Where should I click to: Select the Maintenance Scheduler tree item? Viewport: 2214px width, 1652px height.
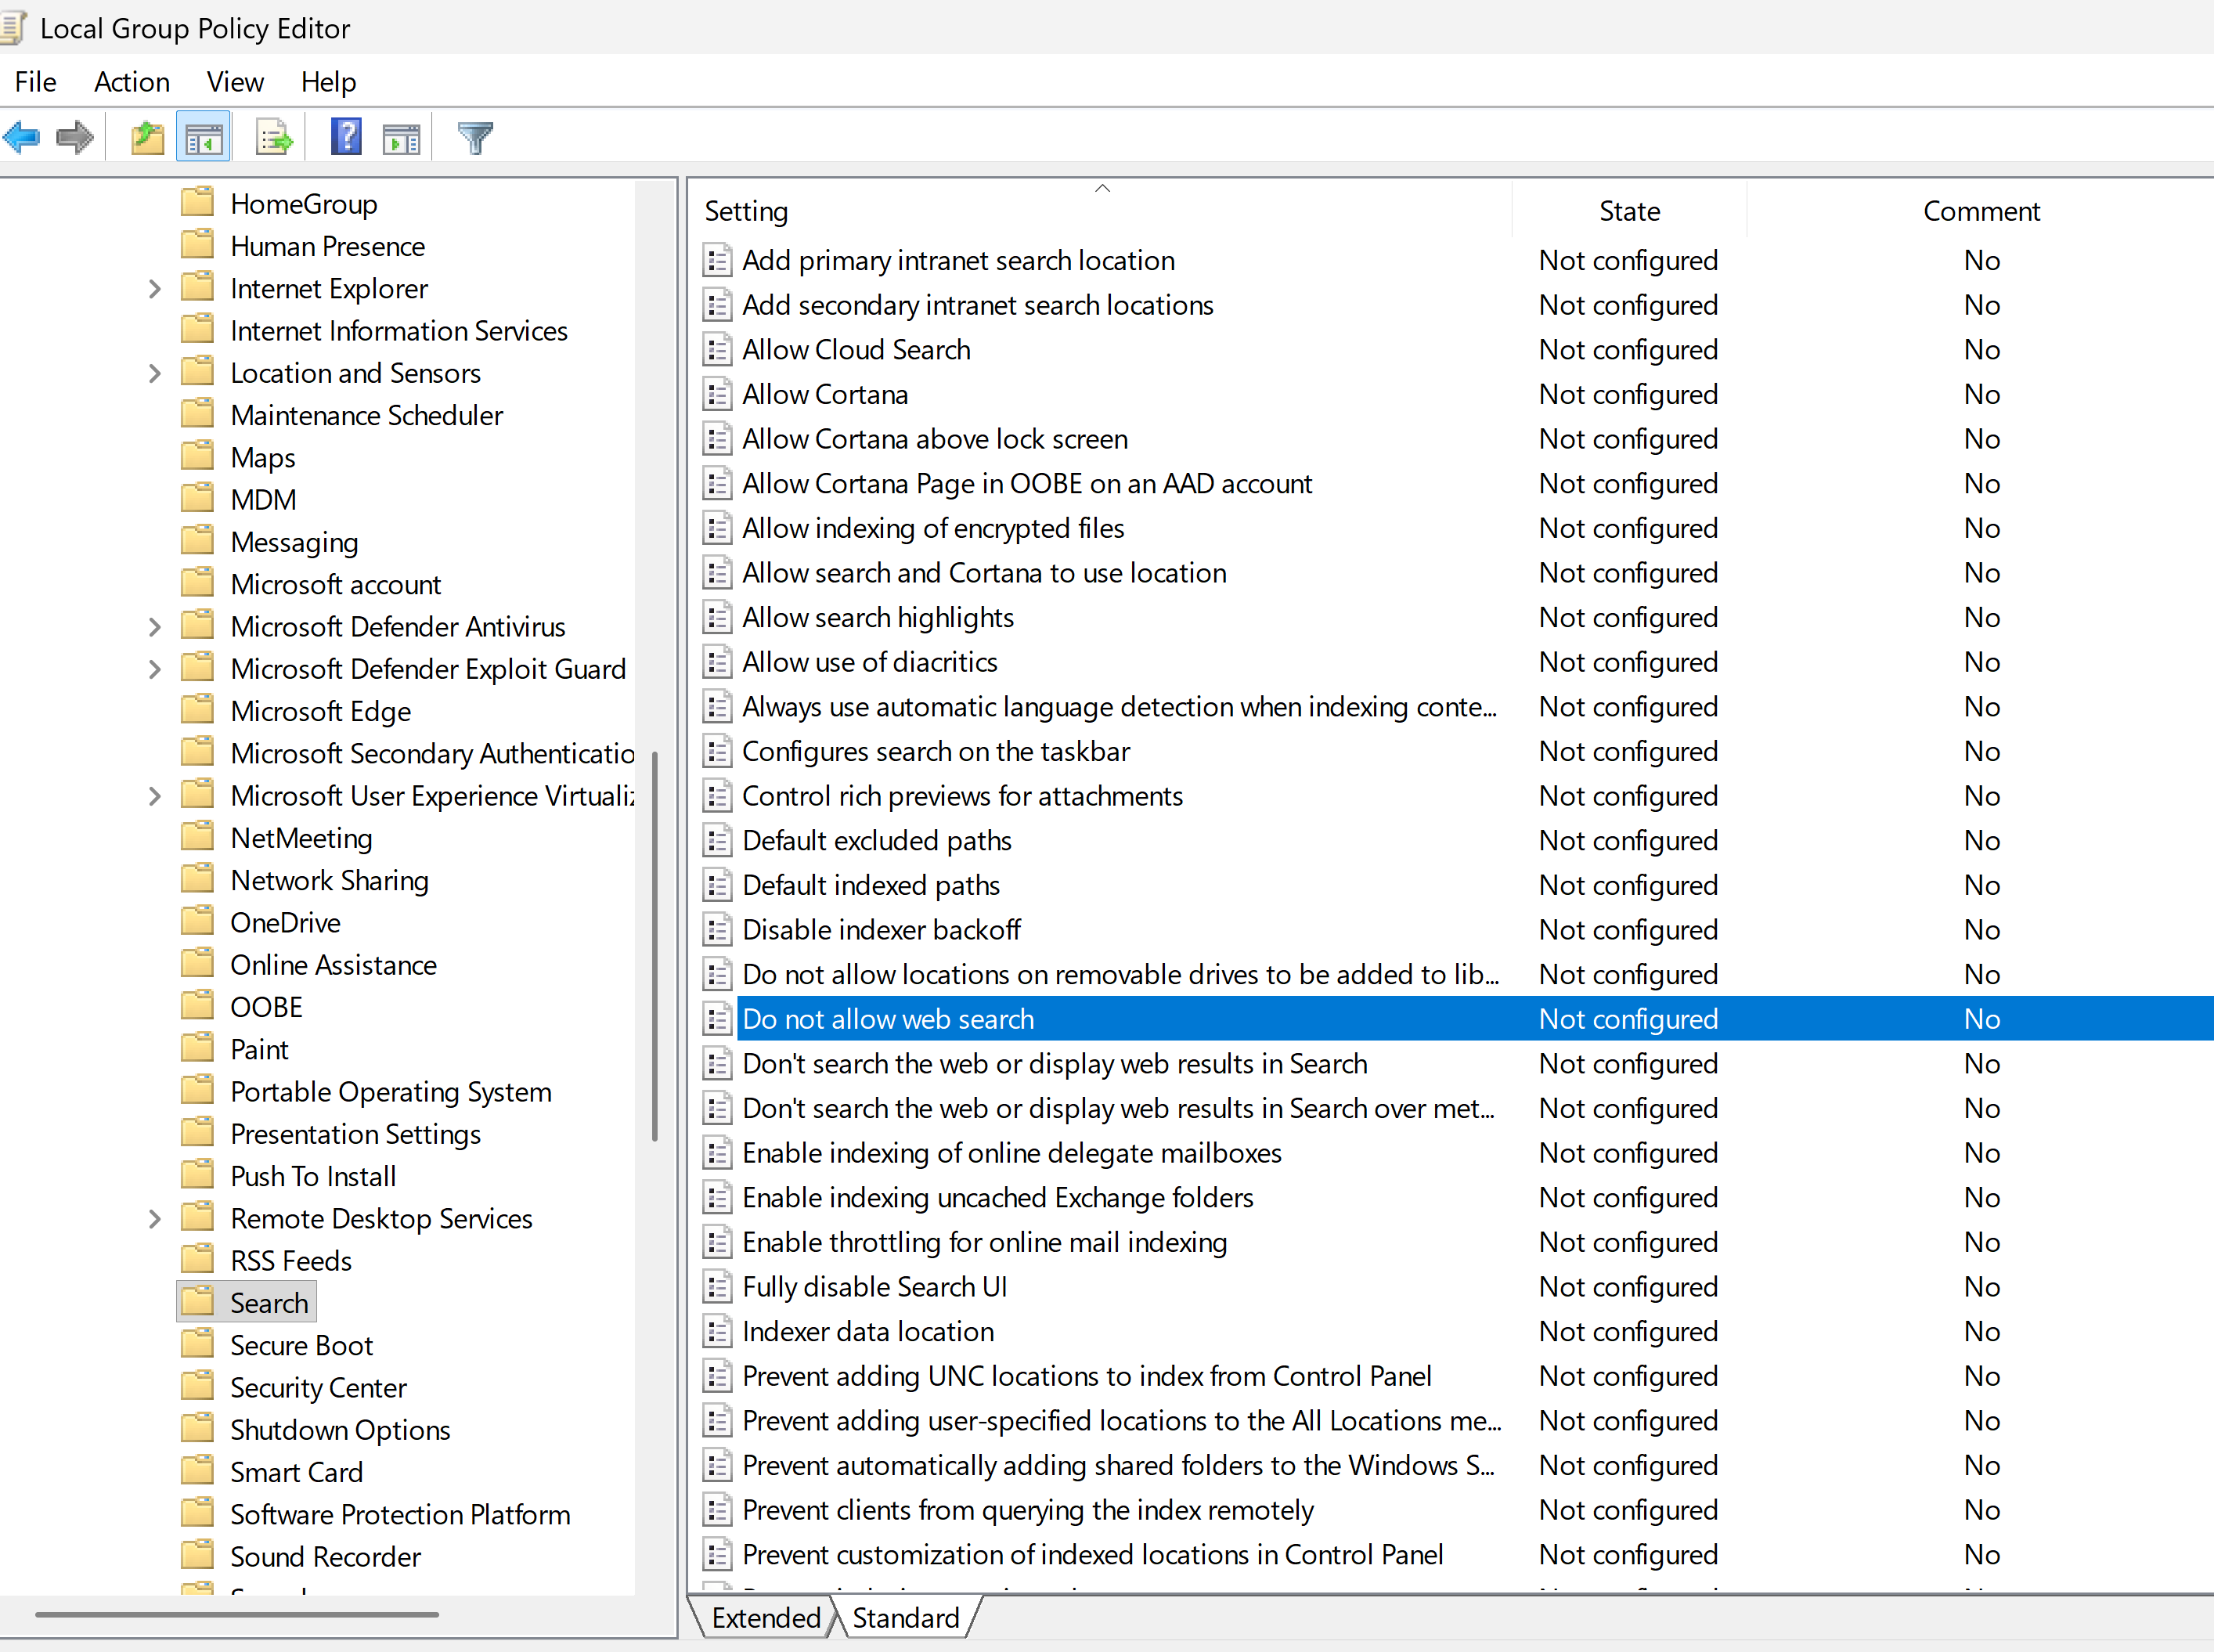point(366,415)
